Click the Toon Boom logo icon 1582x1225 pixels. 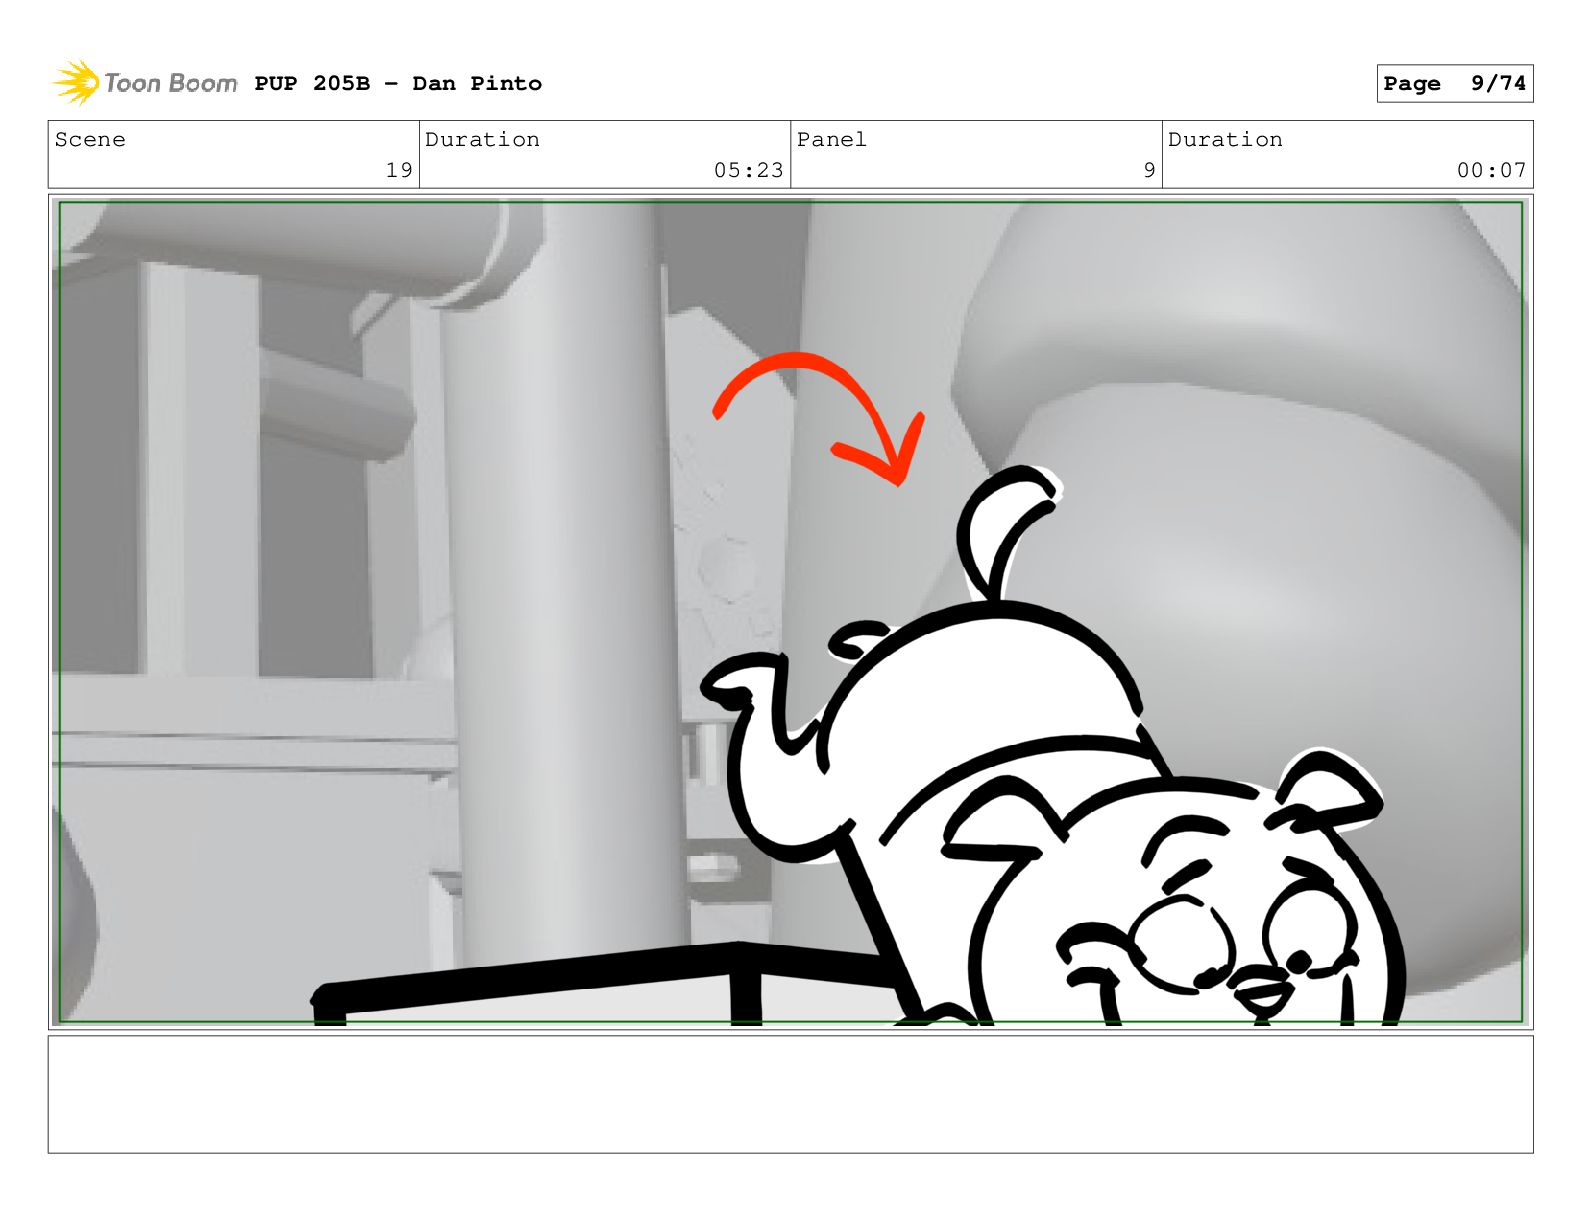(x=76, y=82)
